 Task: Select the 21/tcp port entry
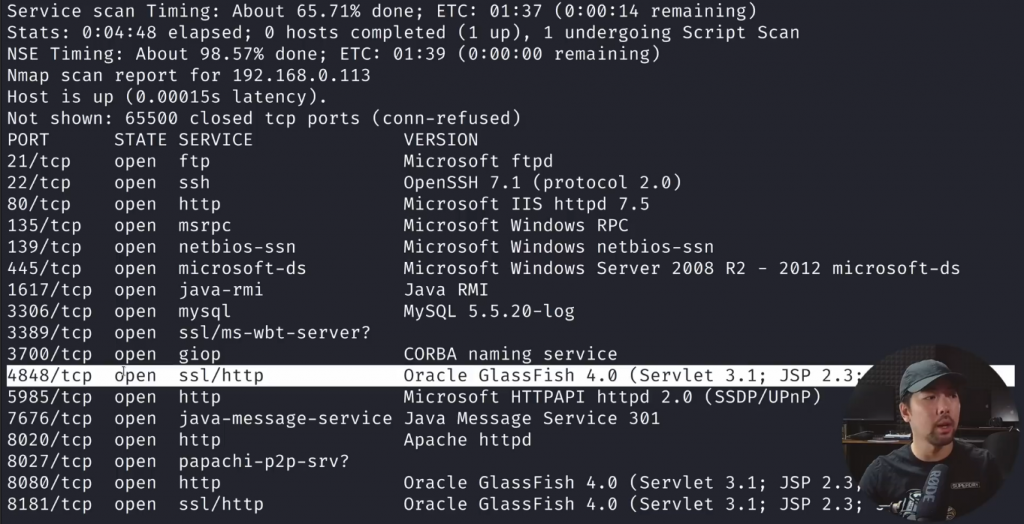39,161
